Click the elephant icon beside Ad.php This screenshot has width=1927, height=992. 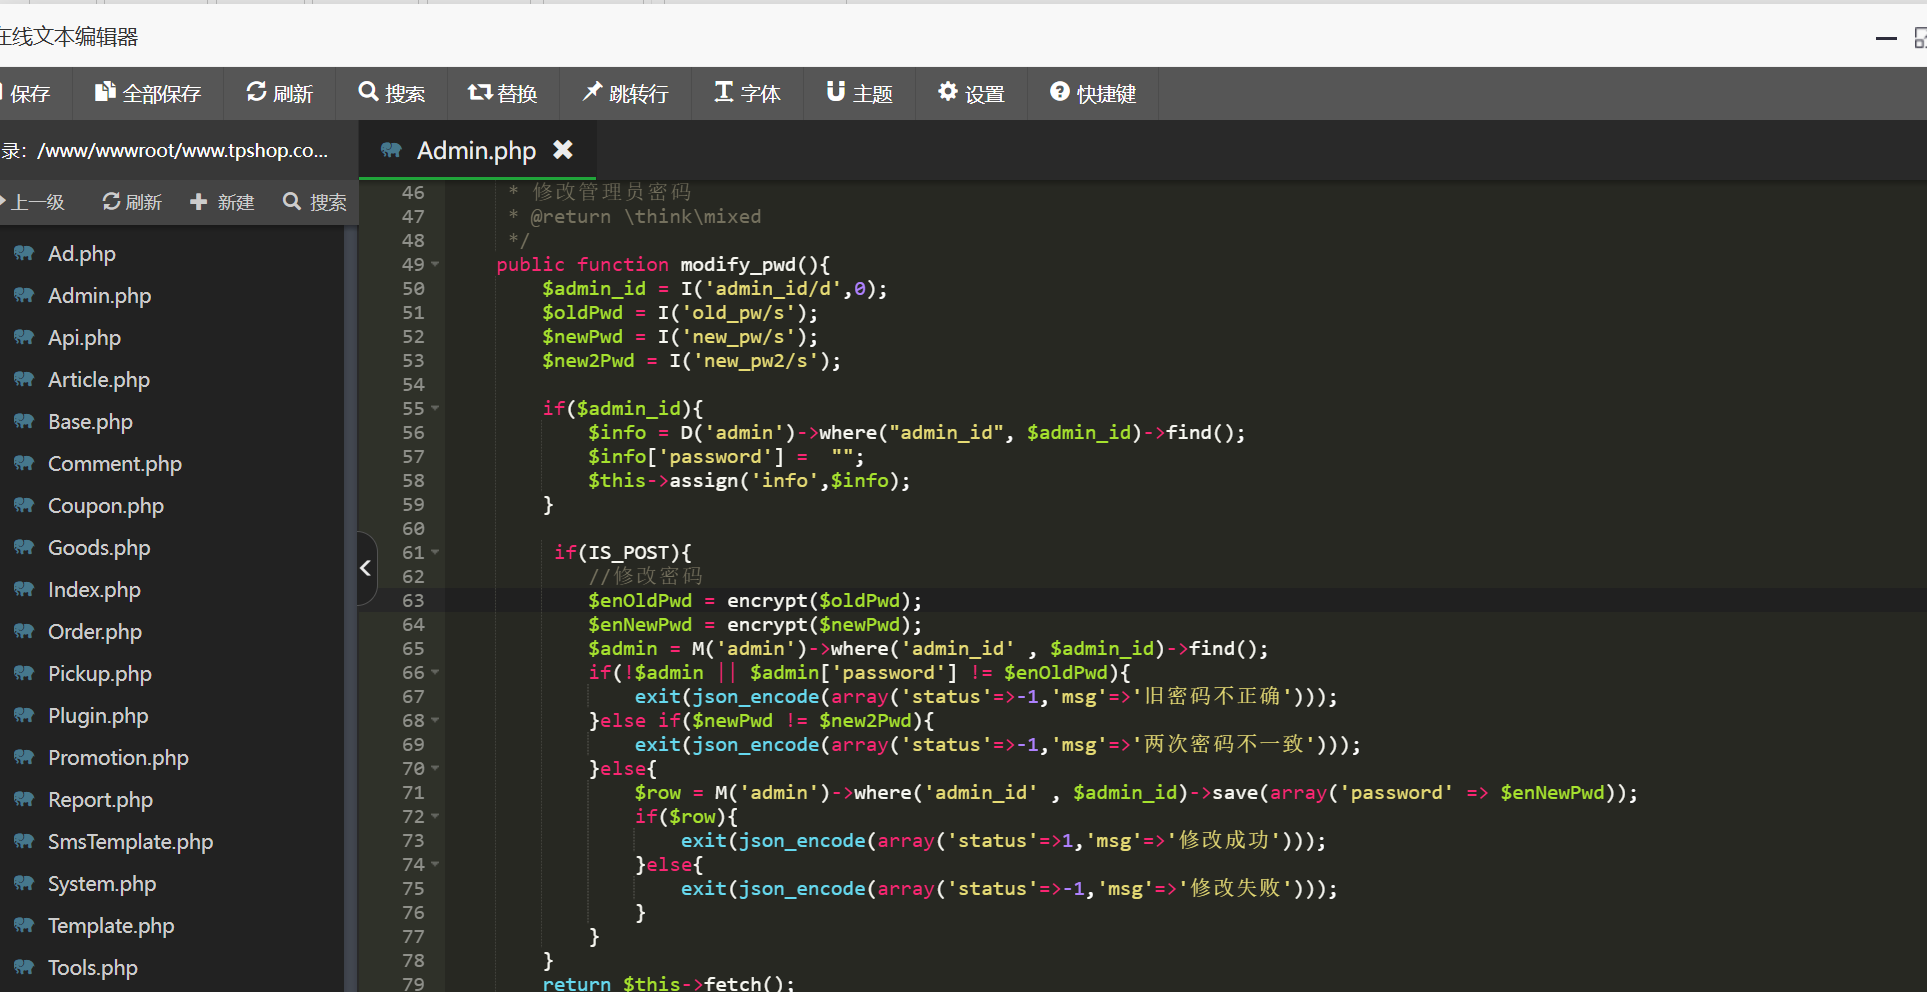[24, 254]
